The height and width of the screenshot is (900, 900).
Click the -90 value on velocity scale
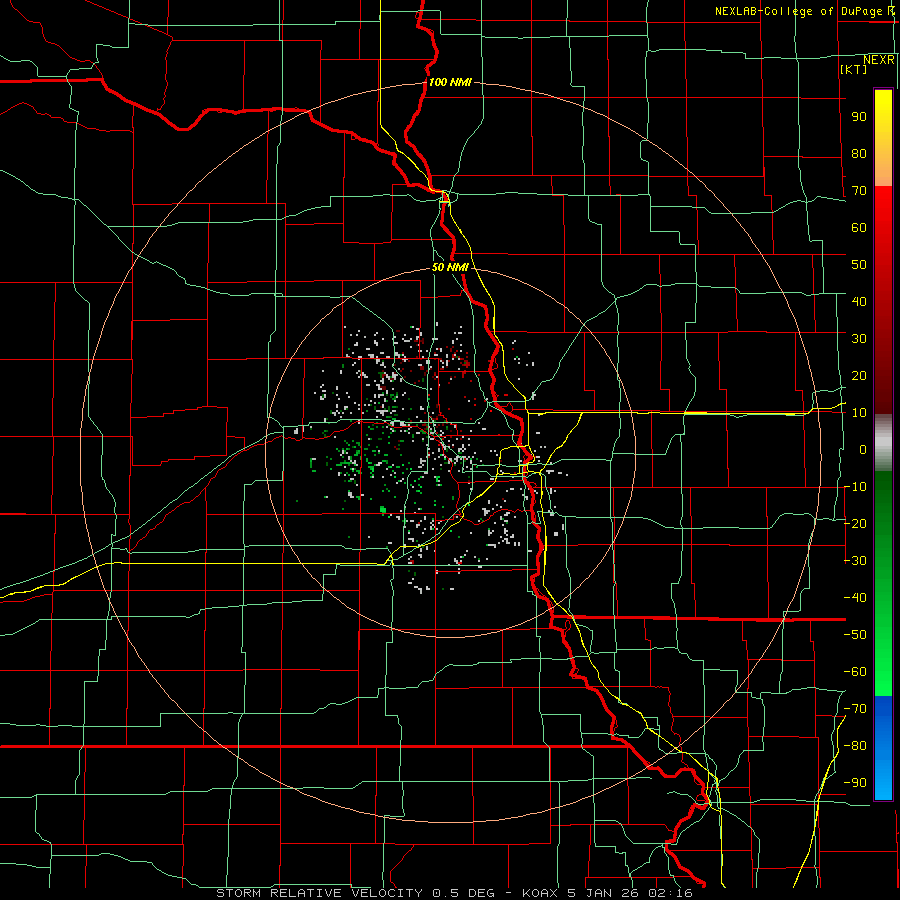point(855,783)
